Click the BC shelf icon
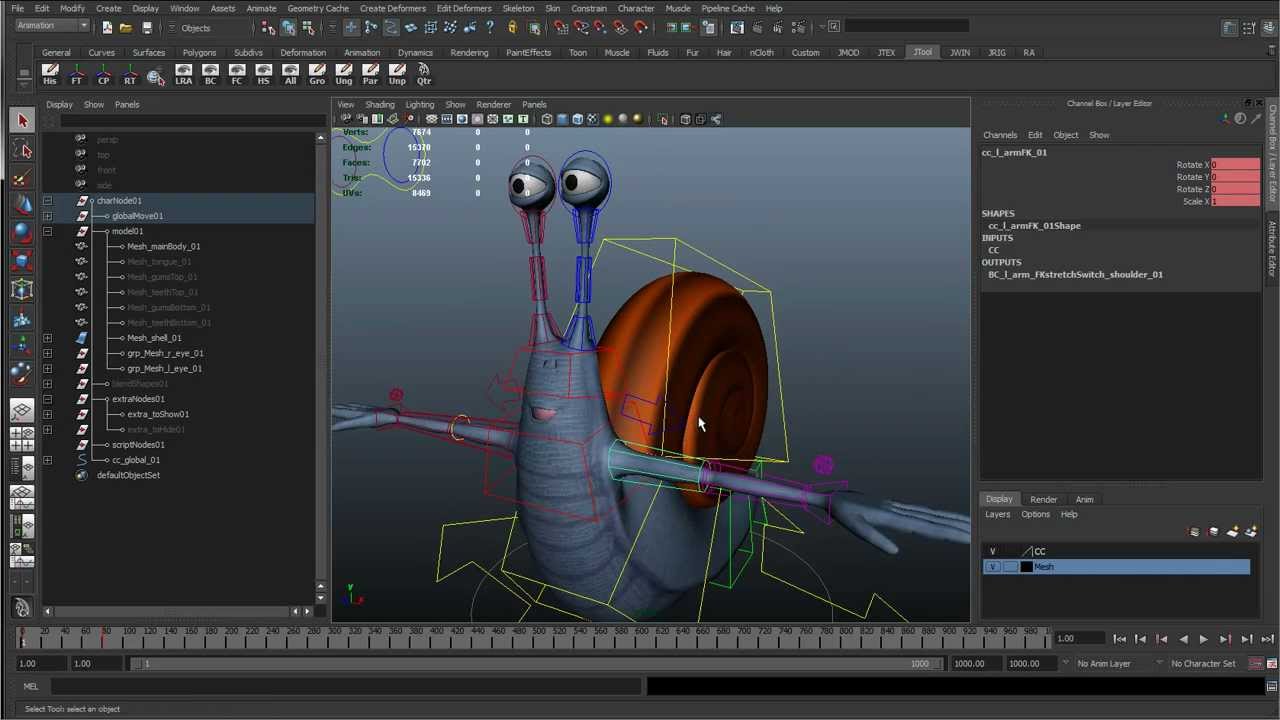The width and height of the screenshot is (1280, 720). point(210,74)
